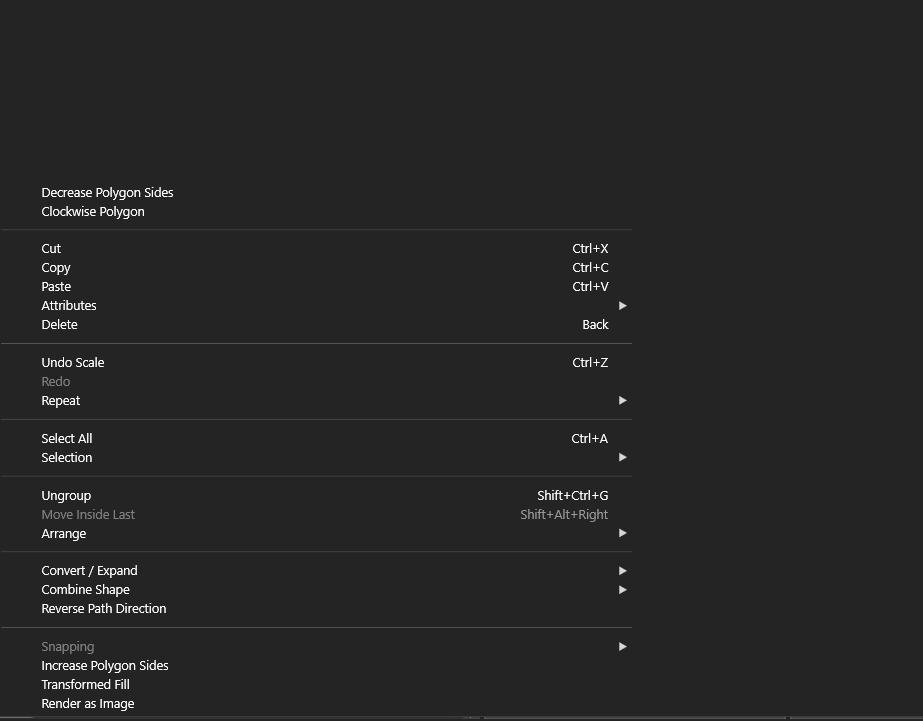This screenshot has height=722, width=923.
Task: Delete the selected object via menu
Action: 59,325
